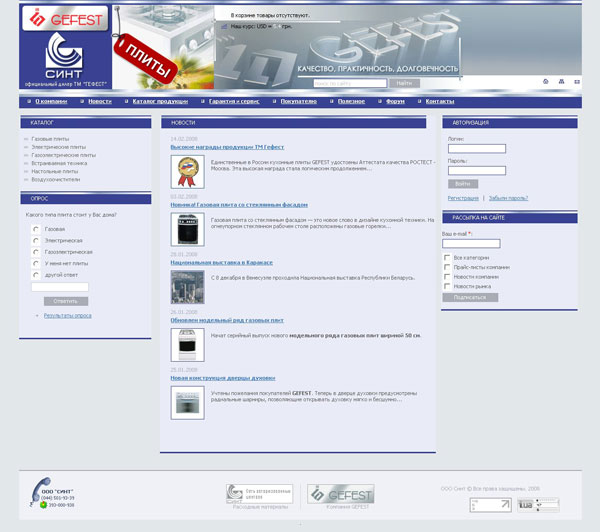Focus the Пароль input field

[x=477, y=171]
